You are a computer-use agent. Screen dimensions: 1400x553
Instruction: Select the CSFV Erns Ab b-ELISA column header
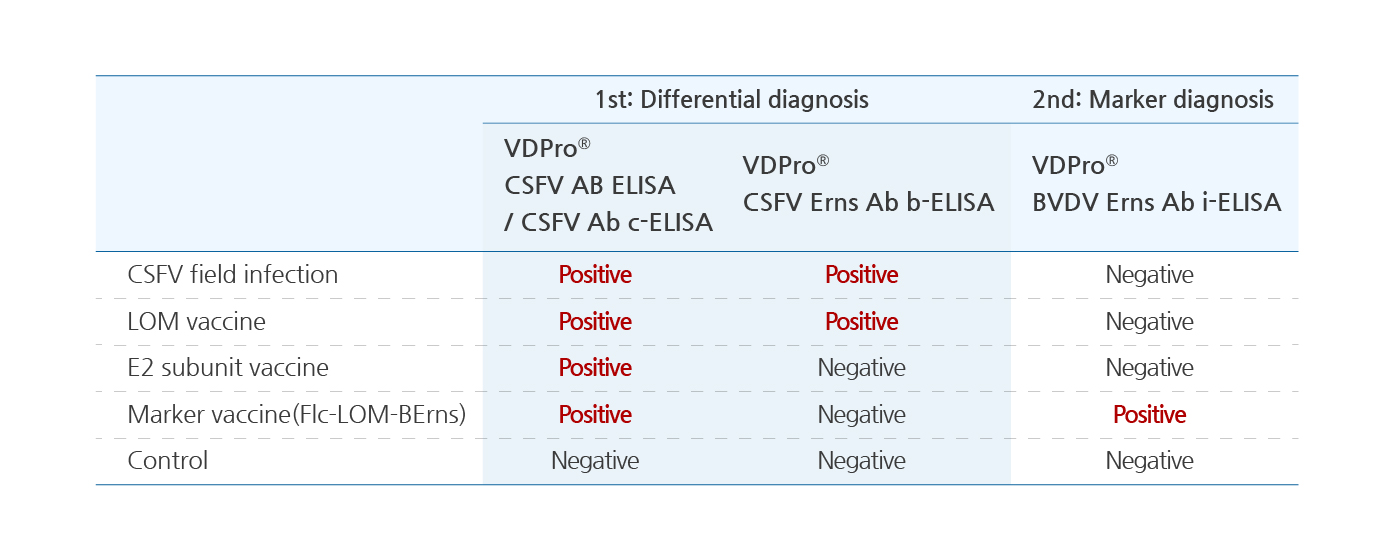868,183
